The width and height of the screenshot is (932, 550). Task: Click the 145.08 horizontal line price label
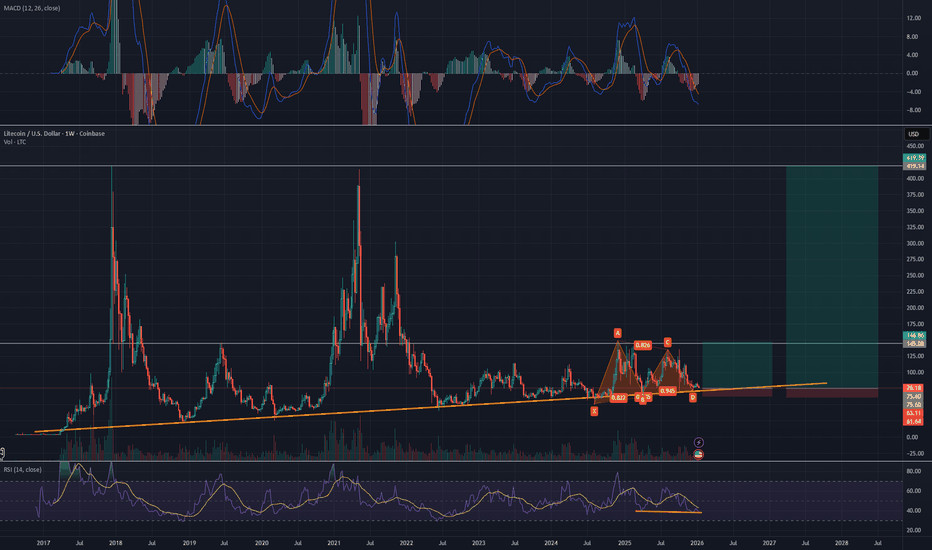coord(914,345)
